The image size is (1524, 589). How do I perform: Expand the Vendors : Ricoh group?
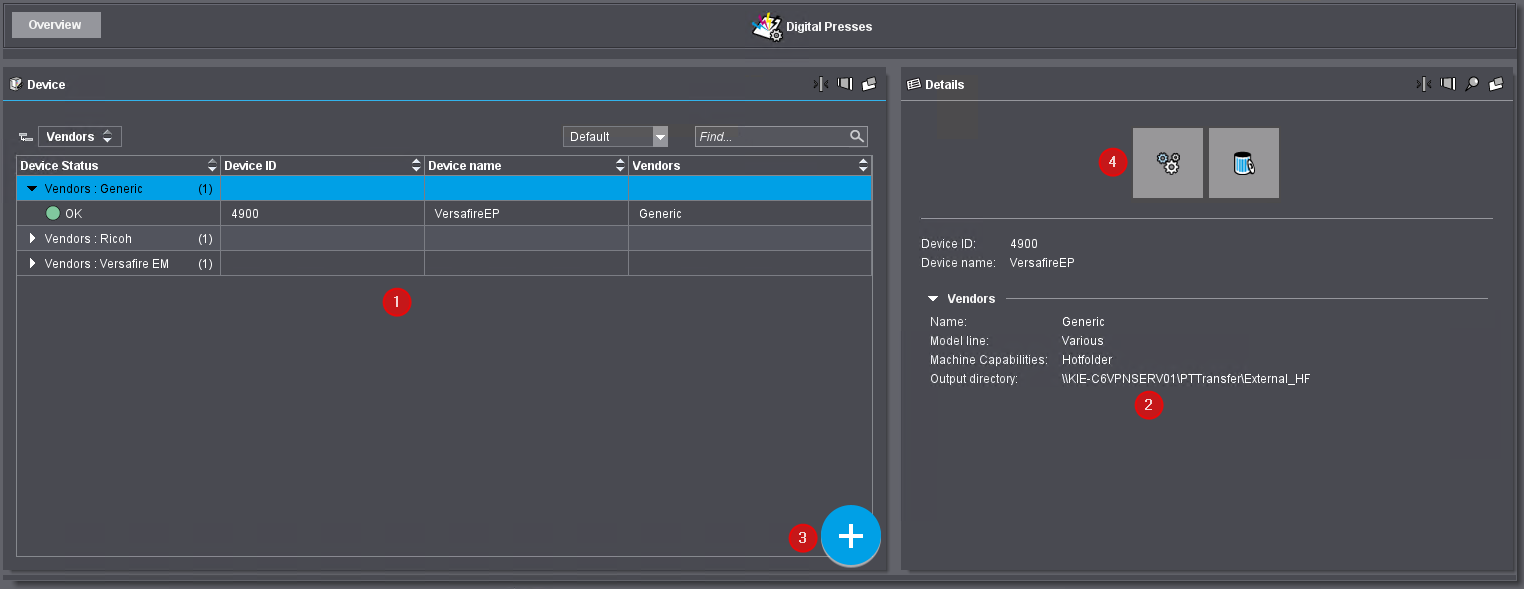point(32,239)
